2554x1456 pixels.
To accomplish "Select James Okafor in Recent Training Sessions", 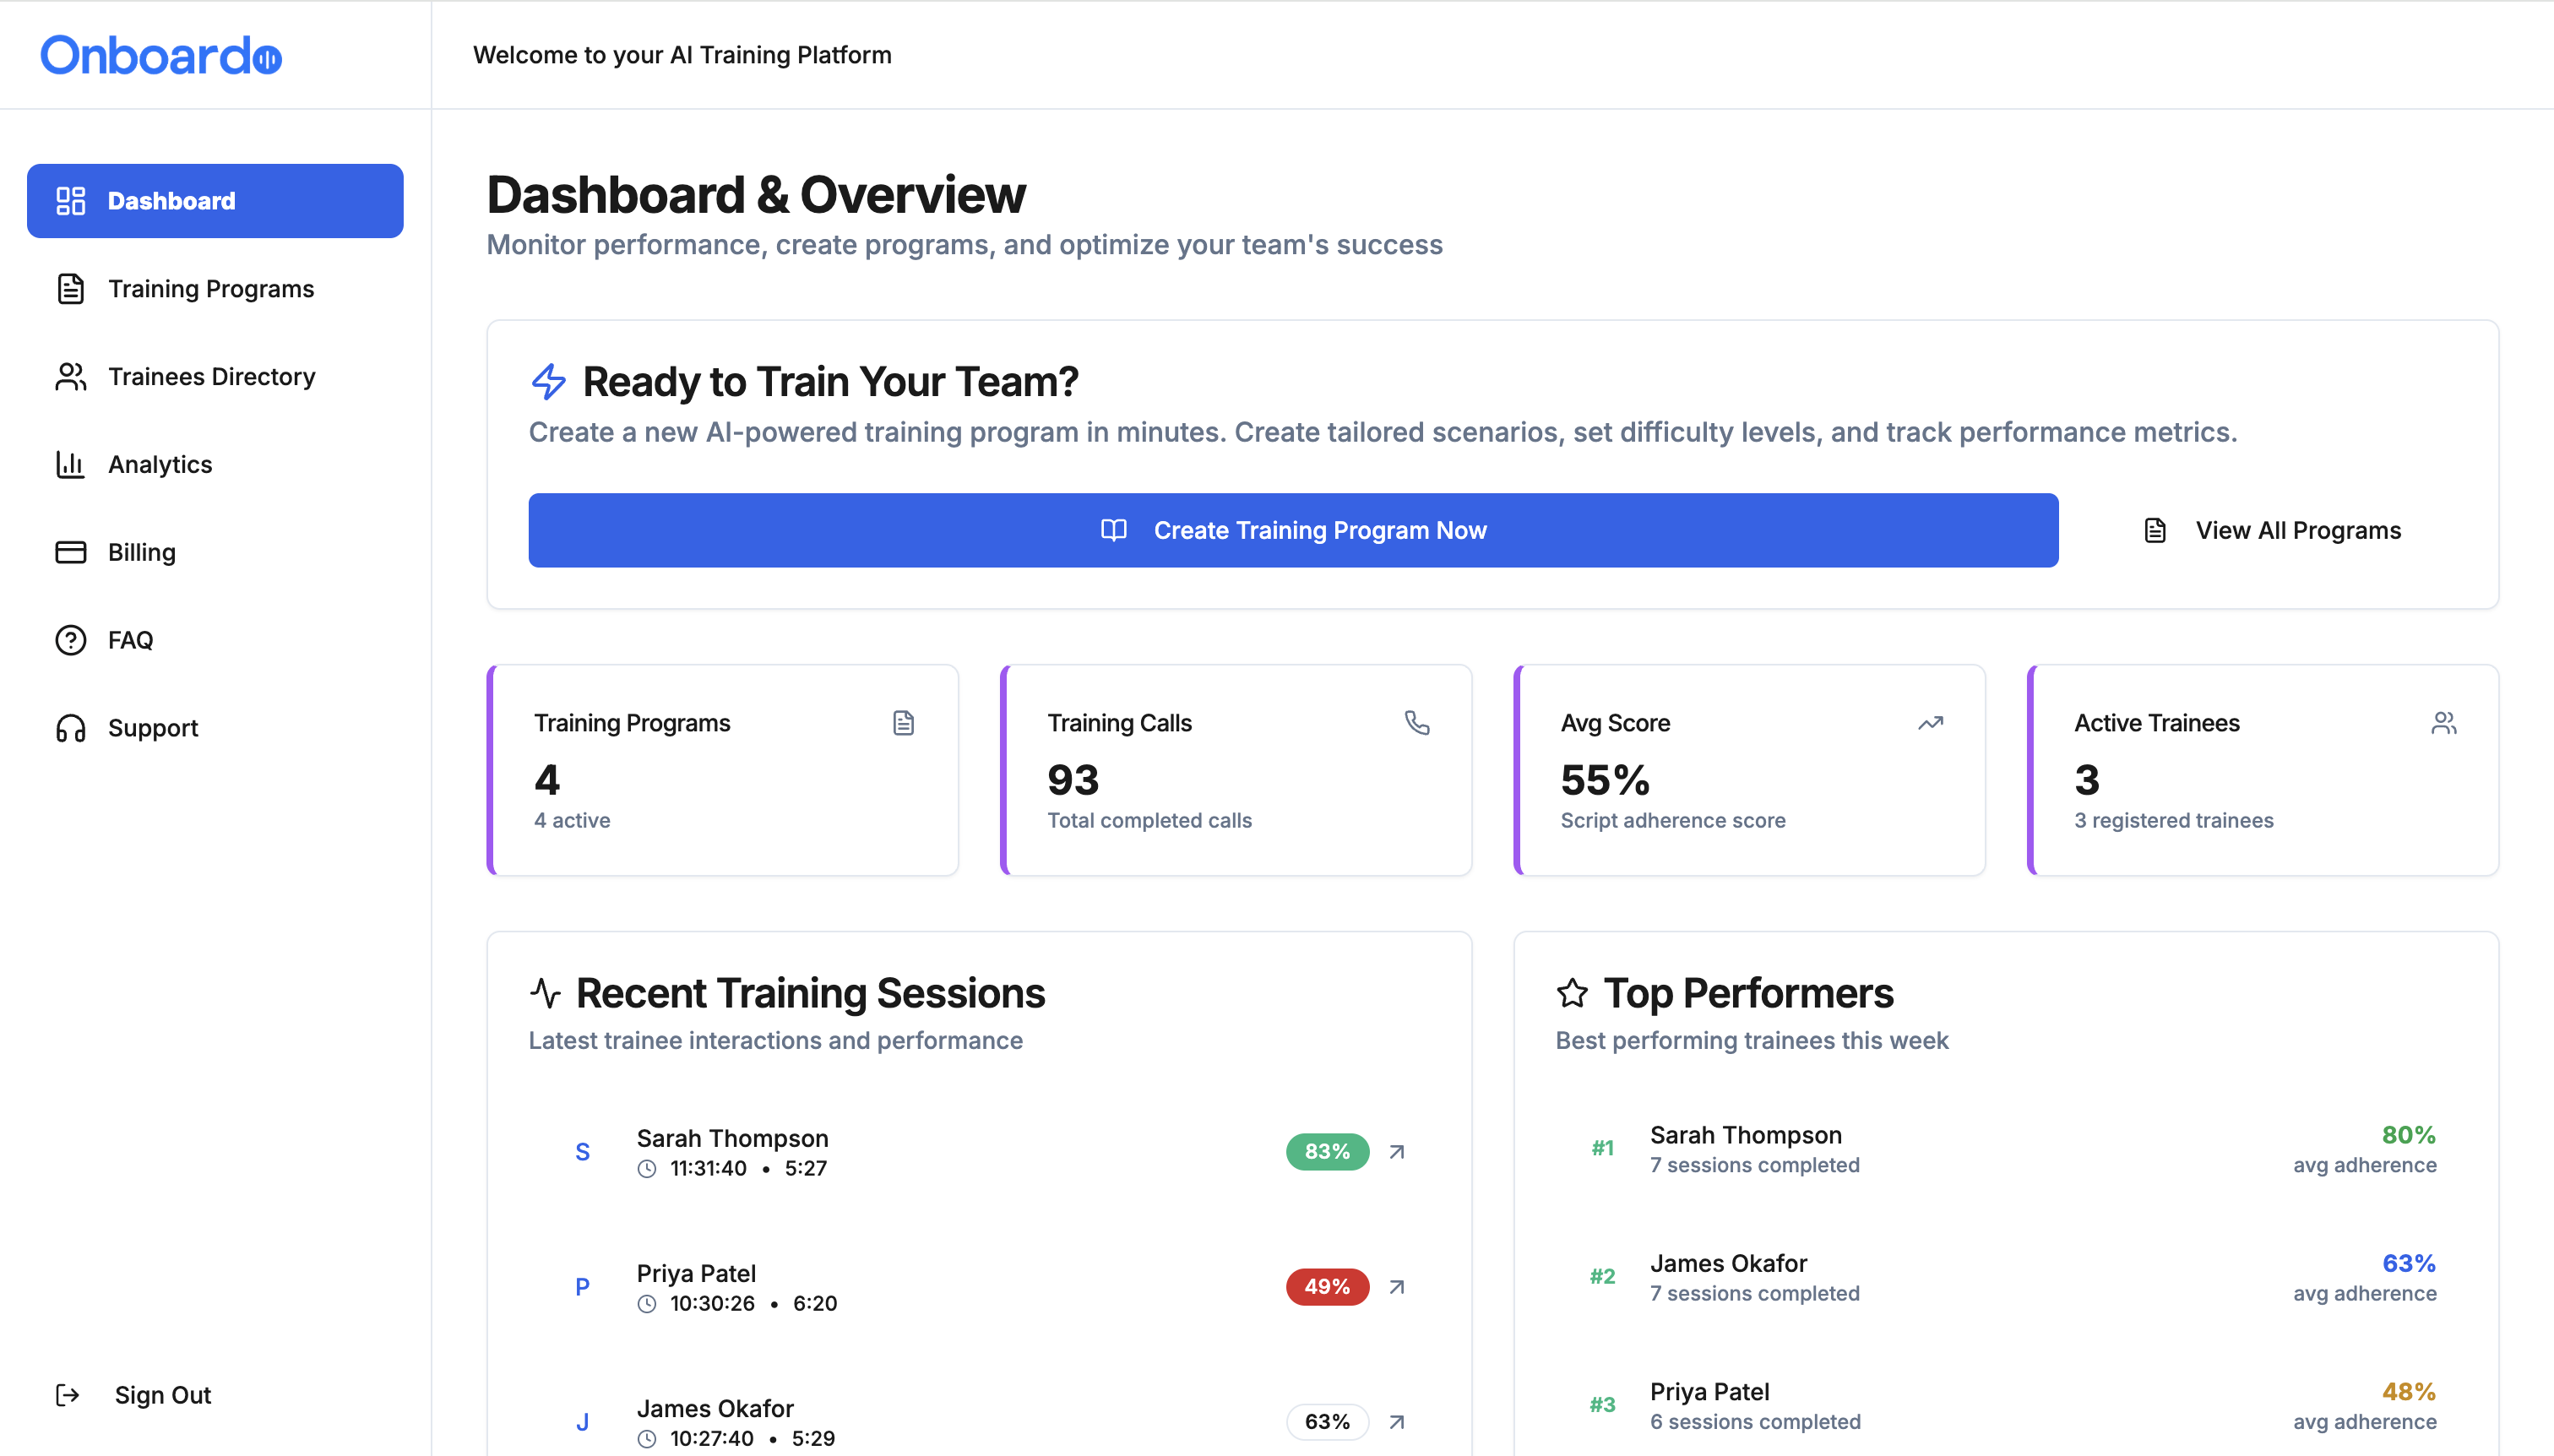I will click(x=715, y=1409).
